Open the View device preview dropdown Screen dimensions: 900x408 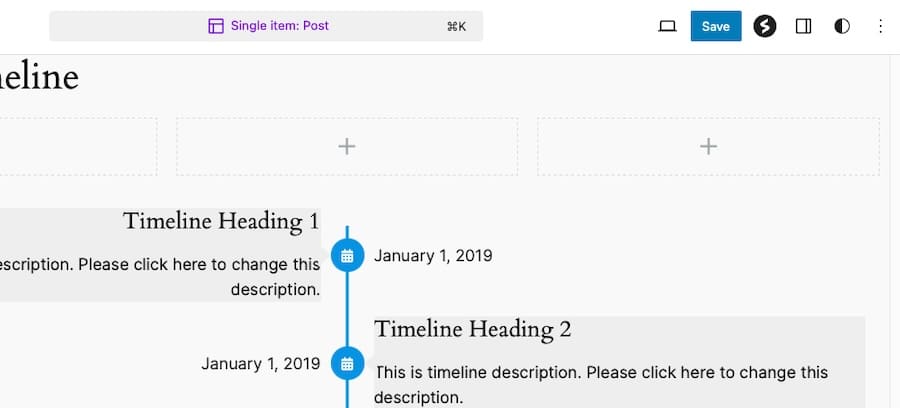(x=668, y=26)
